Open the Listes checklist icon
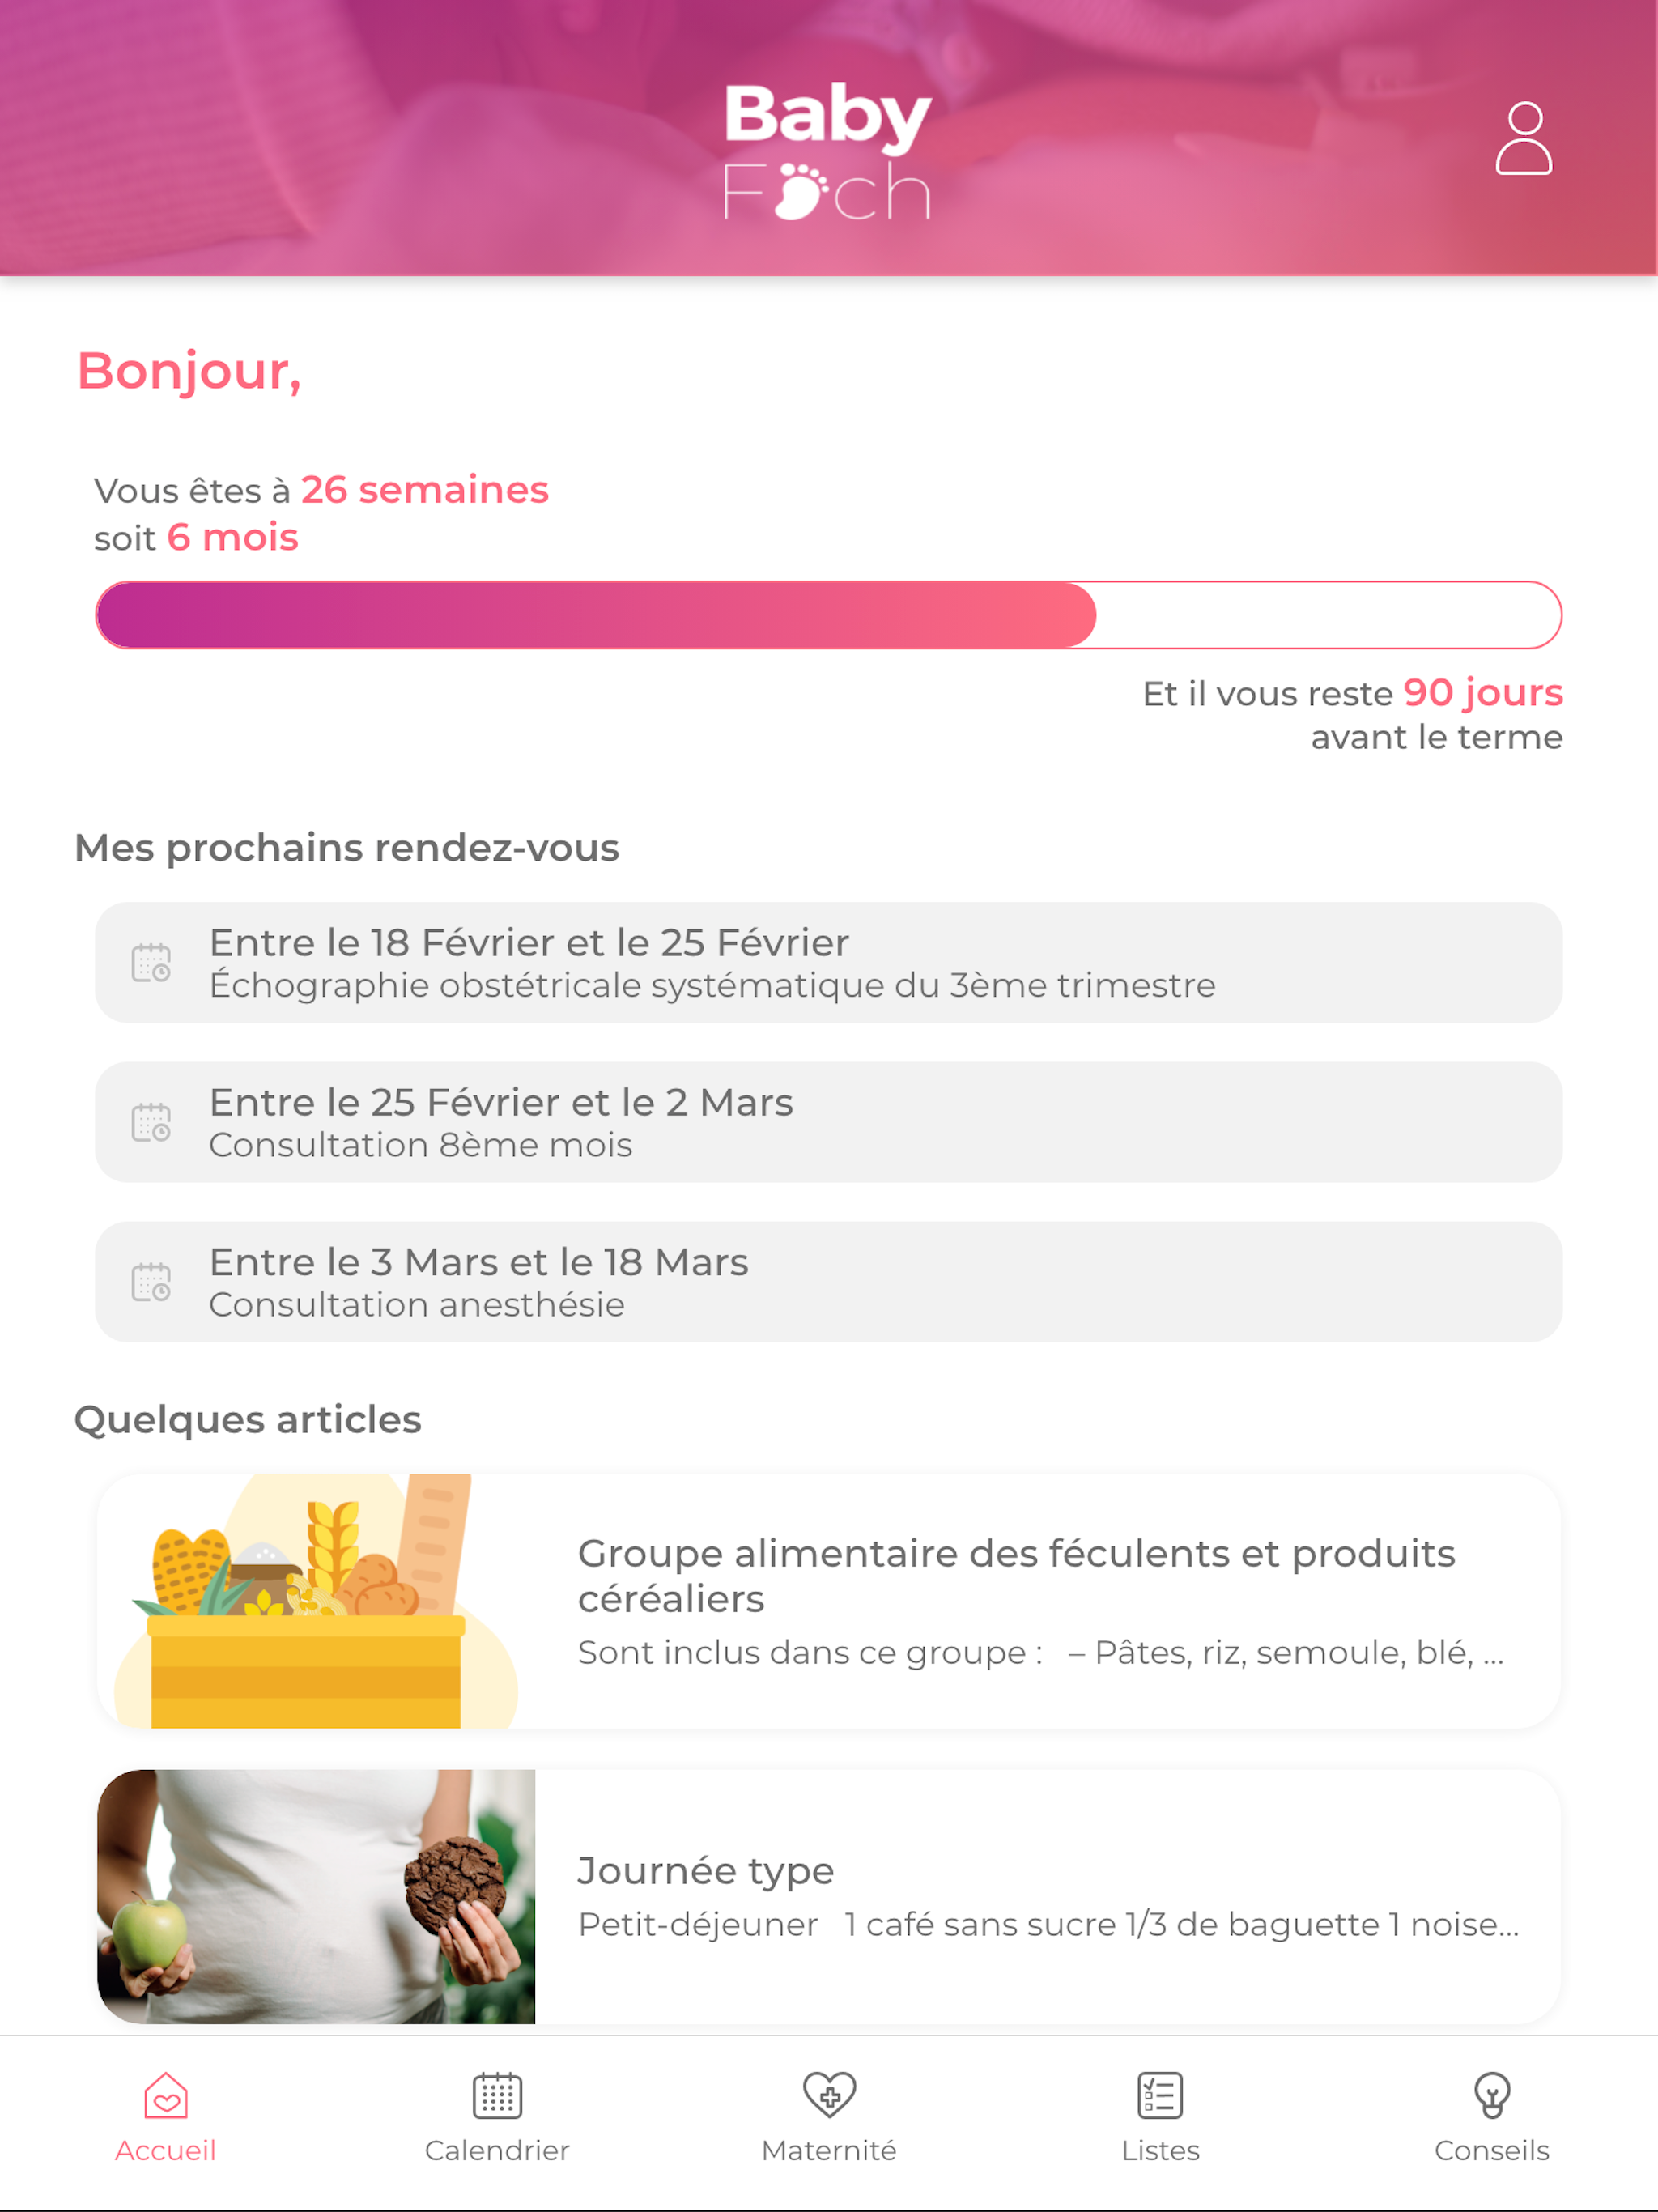Image resolution: width=1658 pixels, height=2212 pixels. tap(1160, 2094)
